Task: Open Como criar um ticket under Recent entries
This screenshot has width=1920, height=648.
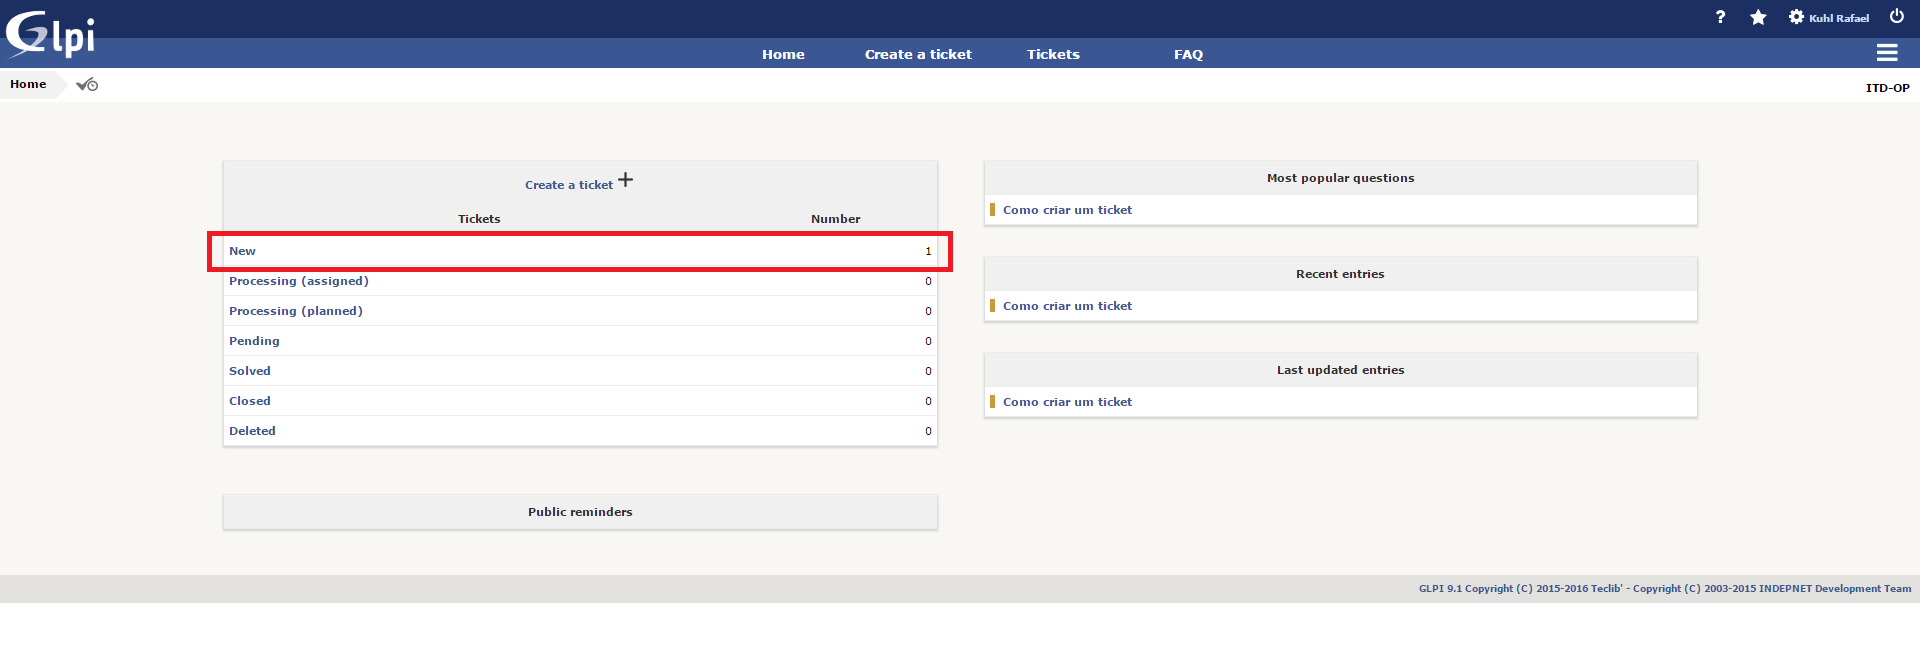Action: [x=1067, y=306]
